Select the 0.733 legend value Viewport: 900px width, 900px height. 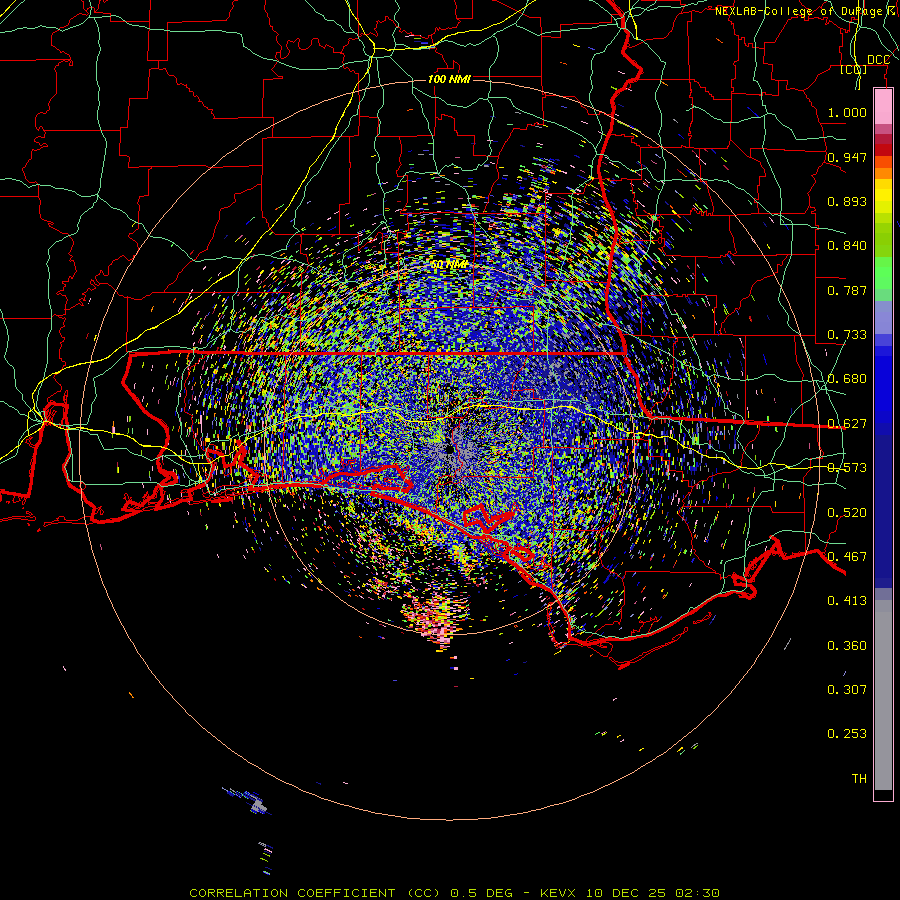pos(847,335)
